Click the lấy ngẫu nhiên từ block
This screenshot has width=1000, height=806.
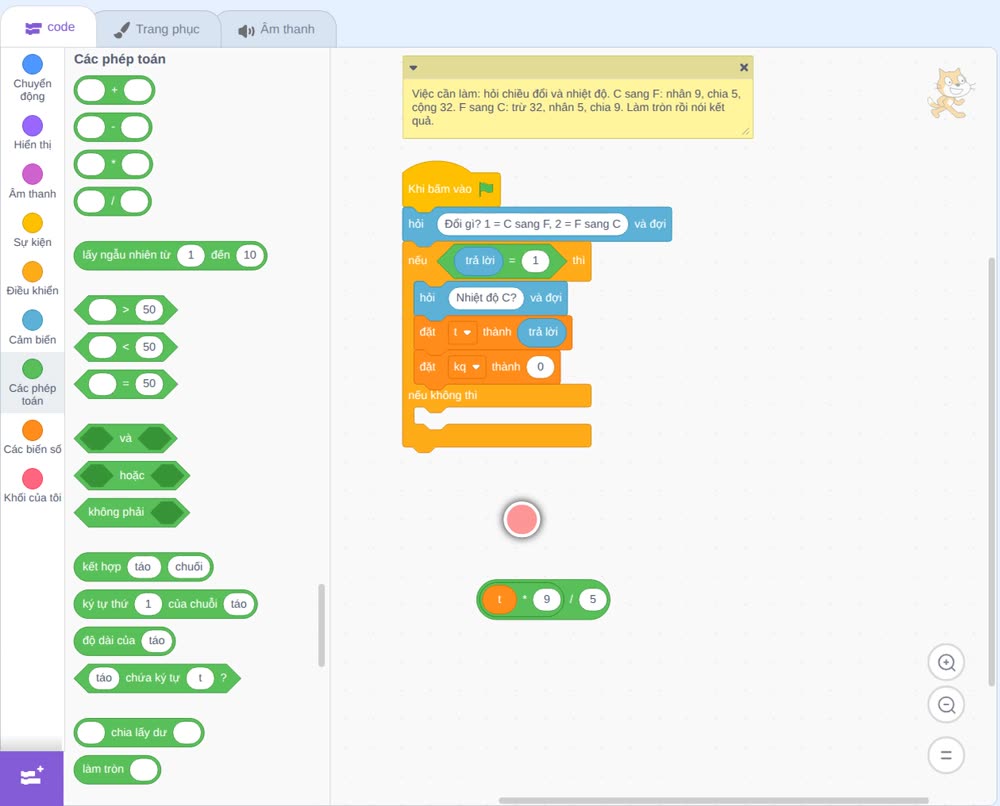pyautogui.click(x=170, y=255)
